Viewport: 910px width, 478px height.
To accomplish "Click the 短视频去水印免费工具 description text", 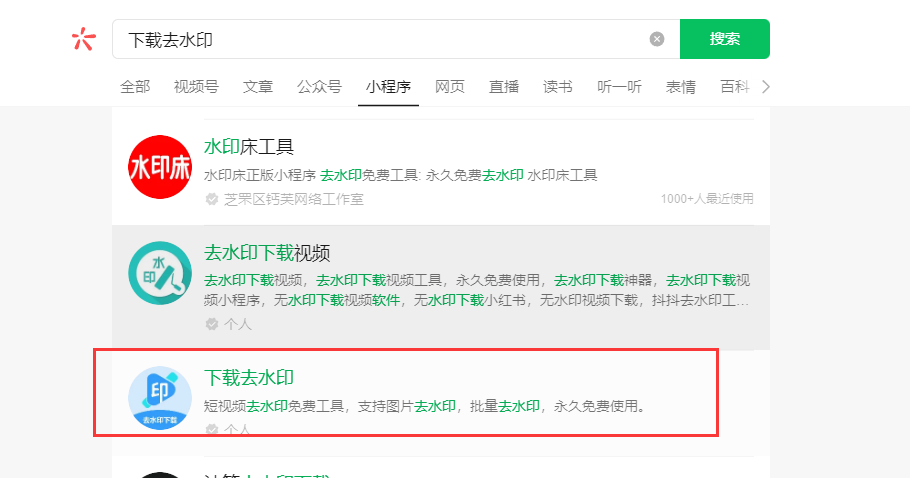I will click(425, 406).
